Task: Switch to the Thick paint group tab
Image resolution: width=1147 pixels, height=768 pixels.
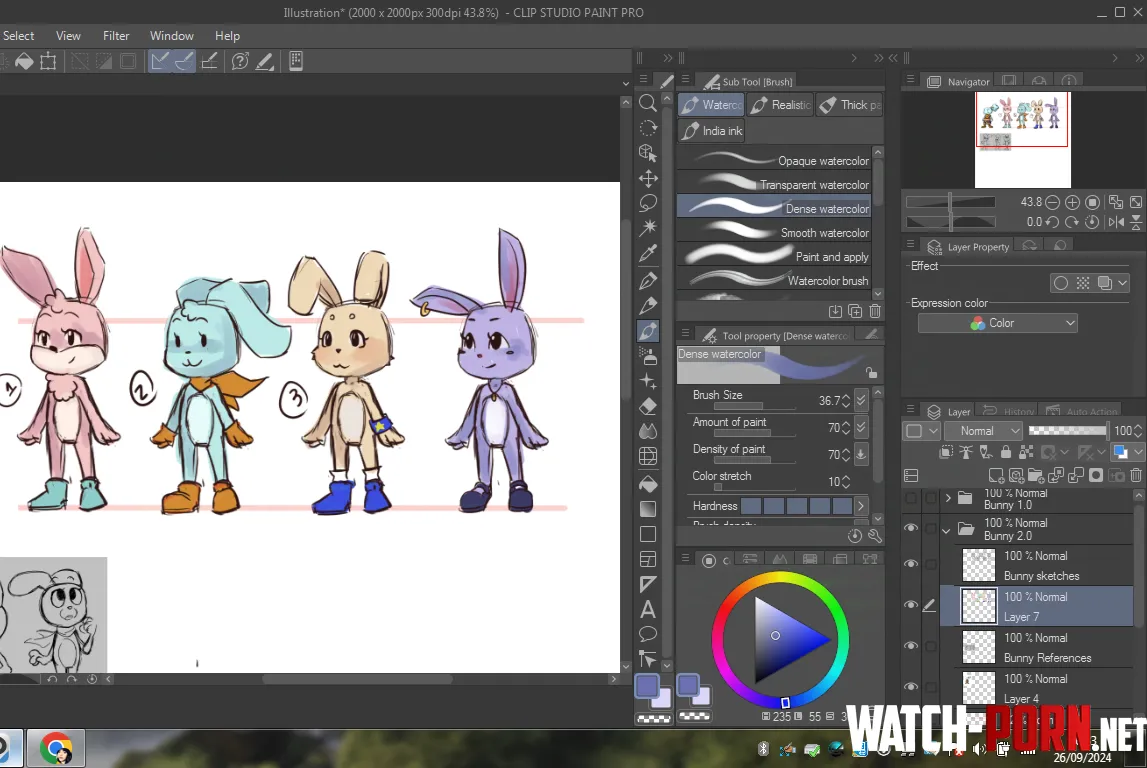Action: [x=849, y=105]
